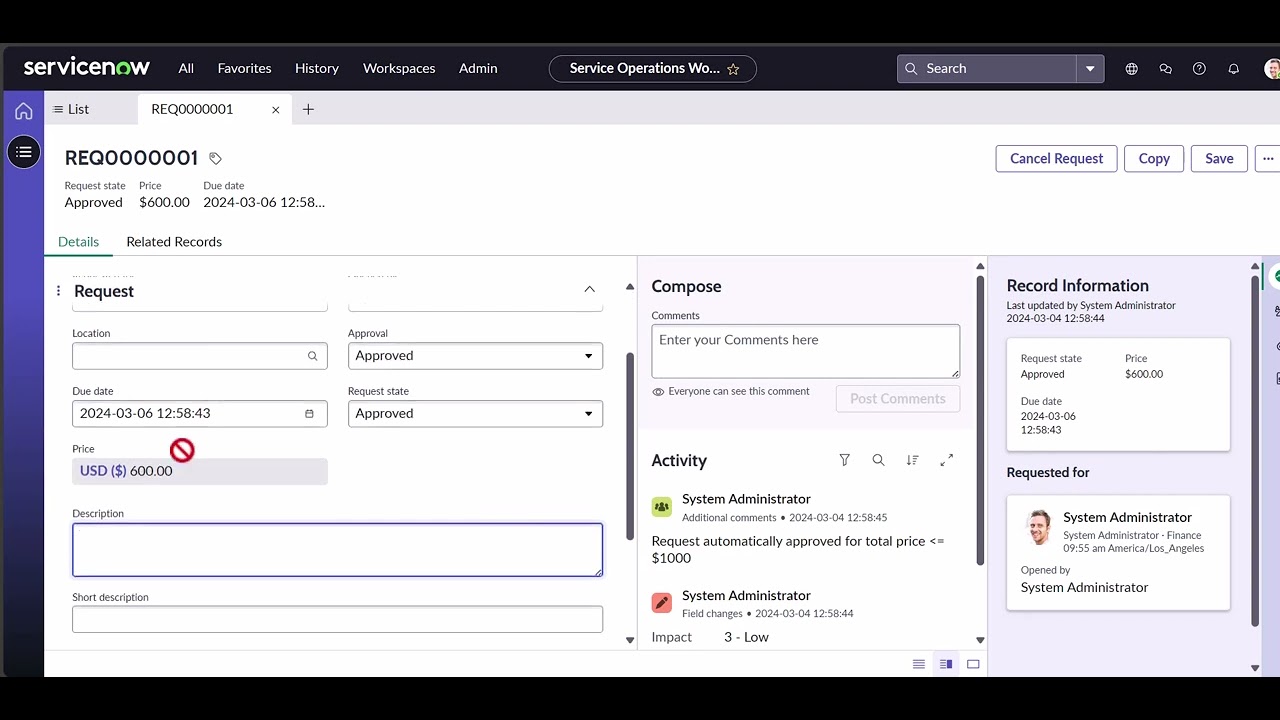
Task: Open the notifications bell icon
Action: pos(1234,69)
